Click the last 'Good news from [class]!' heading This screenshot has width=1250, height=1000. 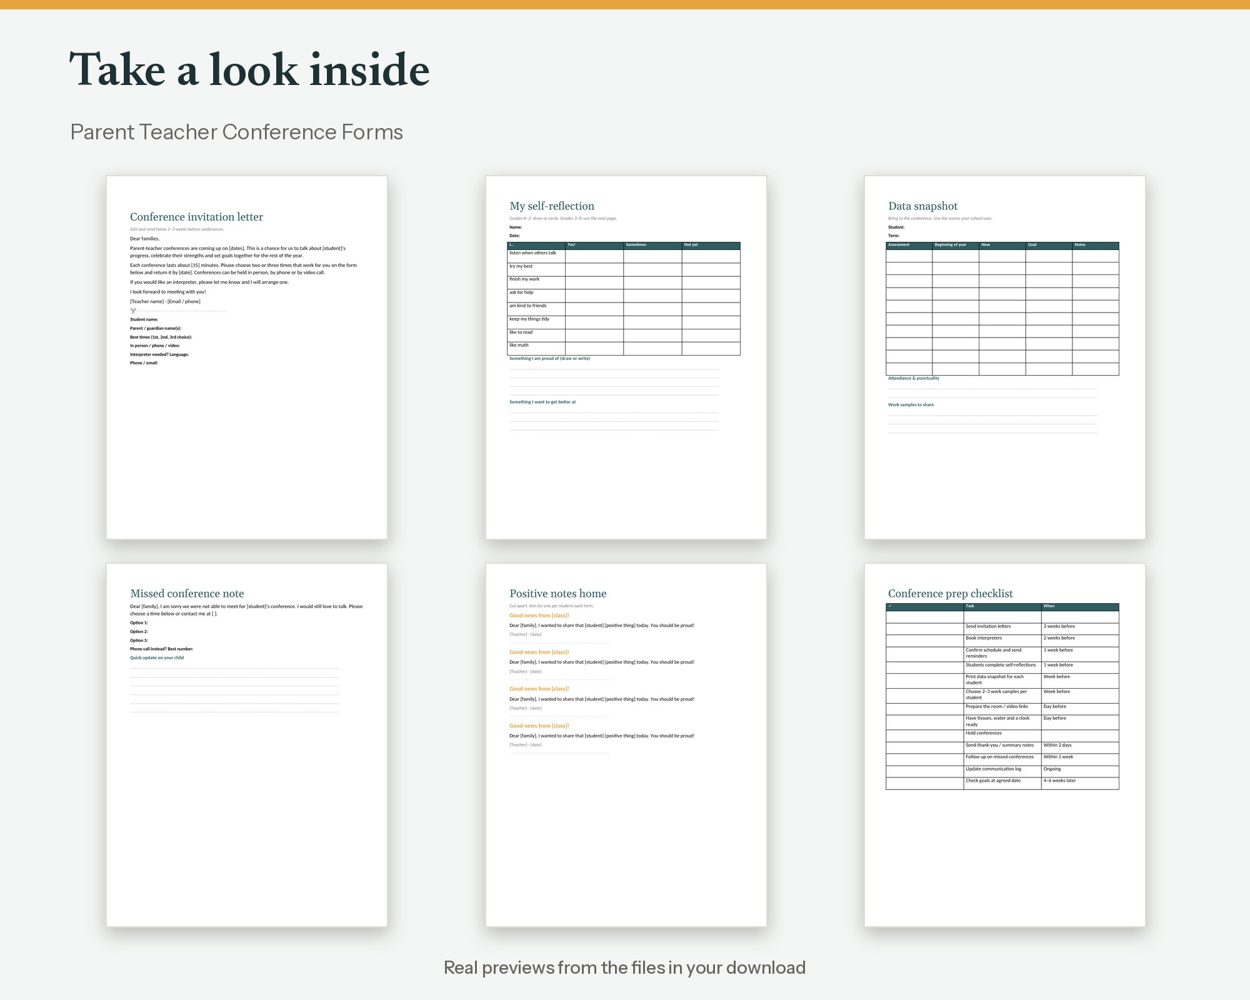coord(539,726)
